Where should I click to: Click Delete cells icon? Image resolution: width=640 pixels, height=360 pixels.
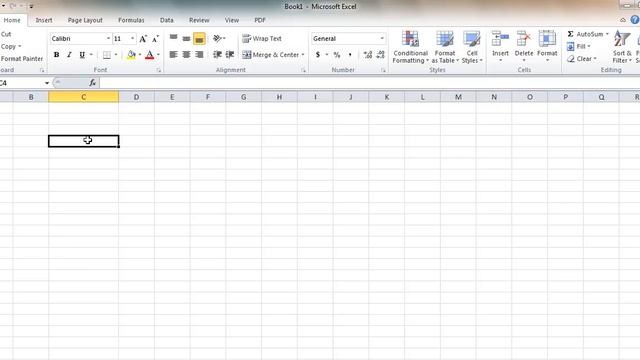[524, 39]
